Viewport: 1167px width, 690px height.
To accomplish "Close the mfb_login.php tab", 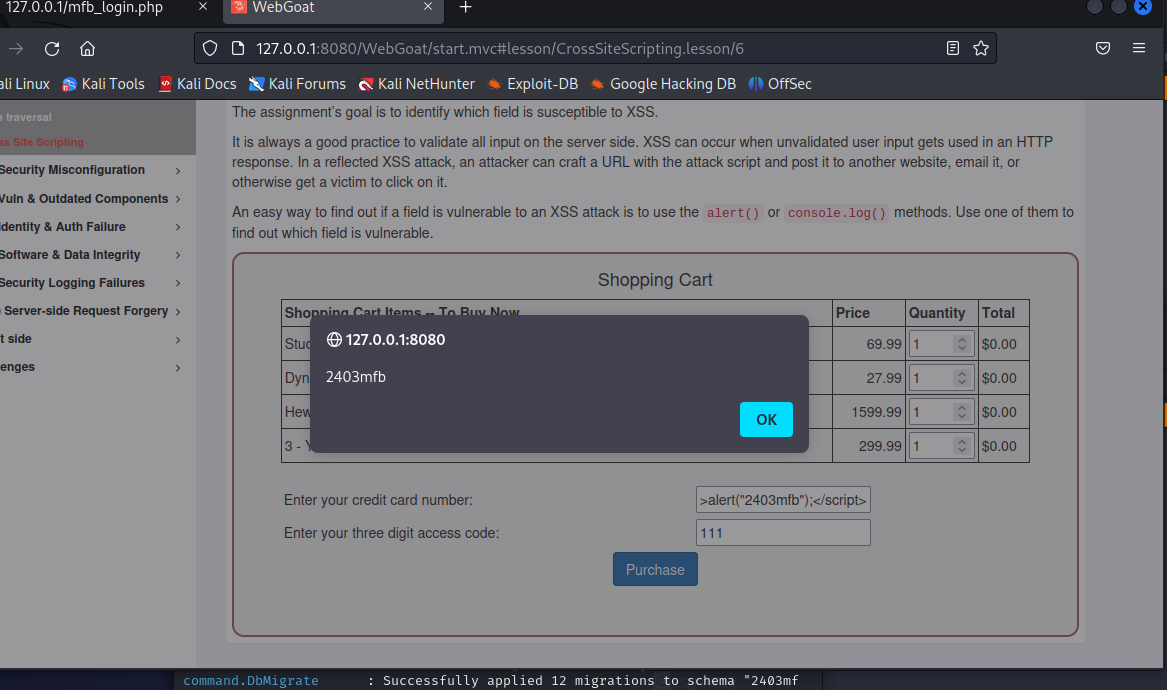I will 202,7.
